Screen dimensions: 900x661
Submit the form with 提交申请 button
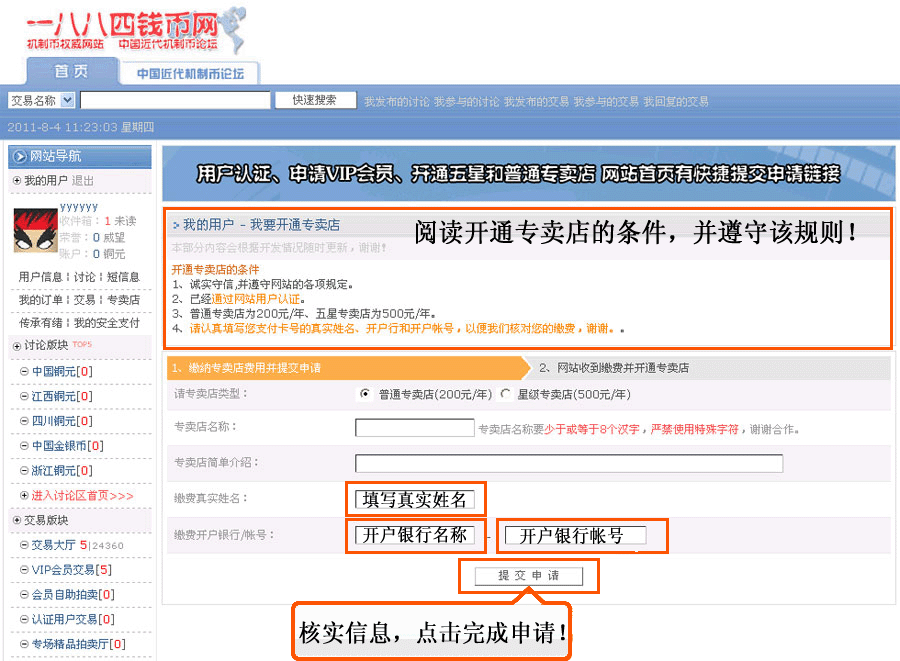pos(529,576)
